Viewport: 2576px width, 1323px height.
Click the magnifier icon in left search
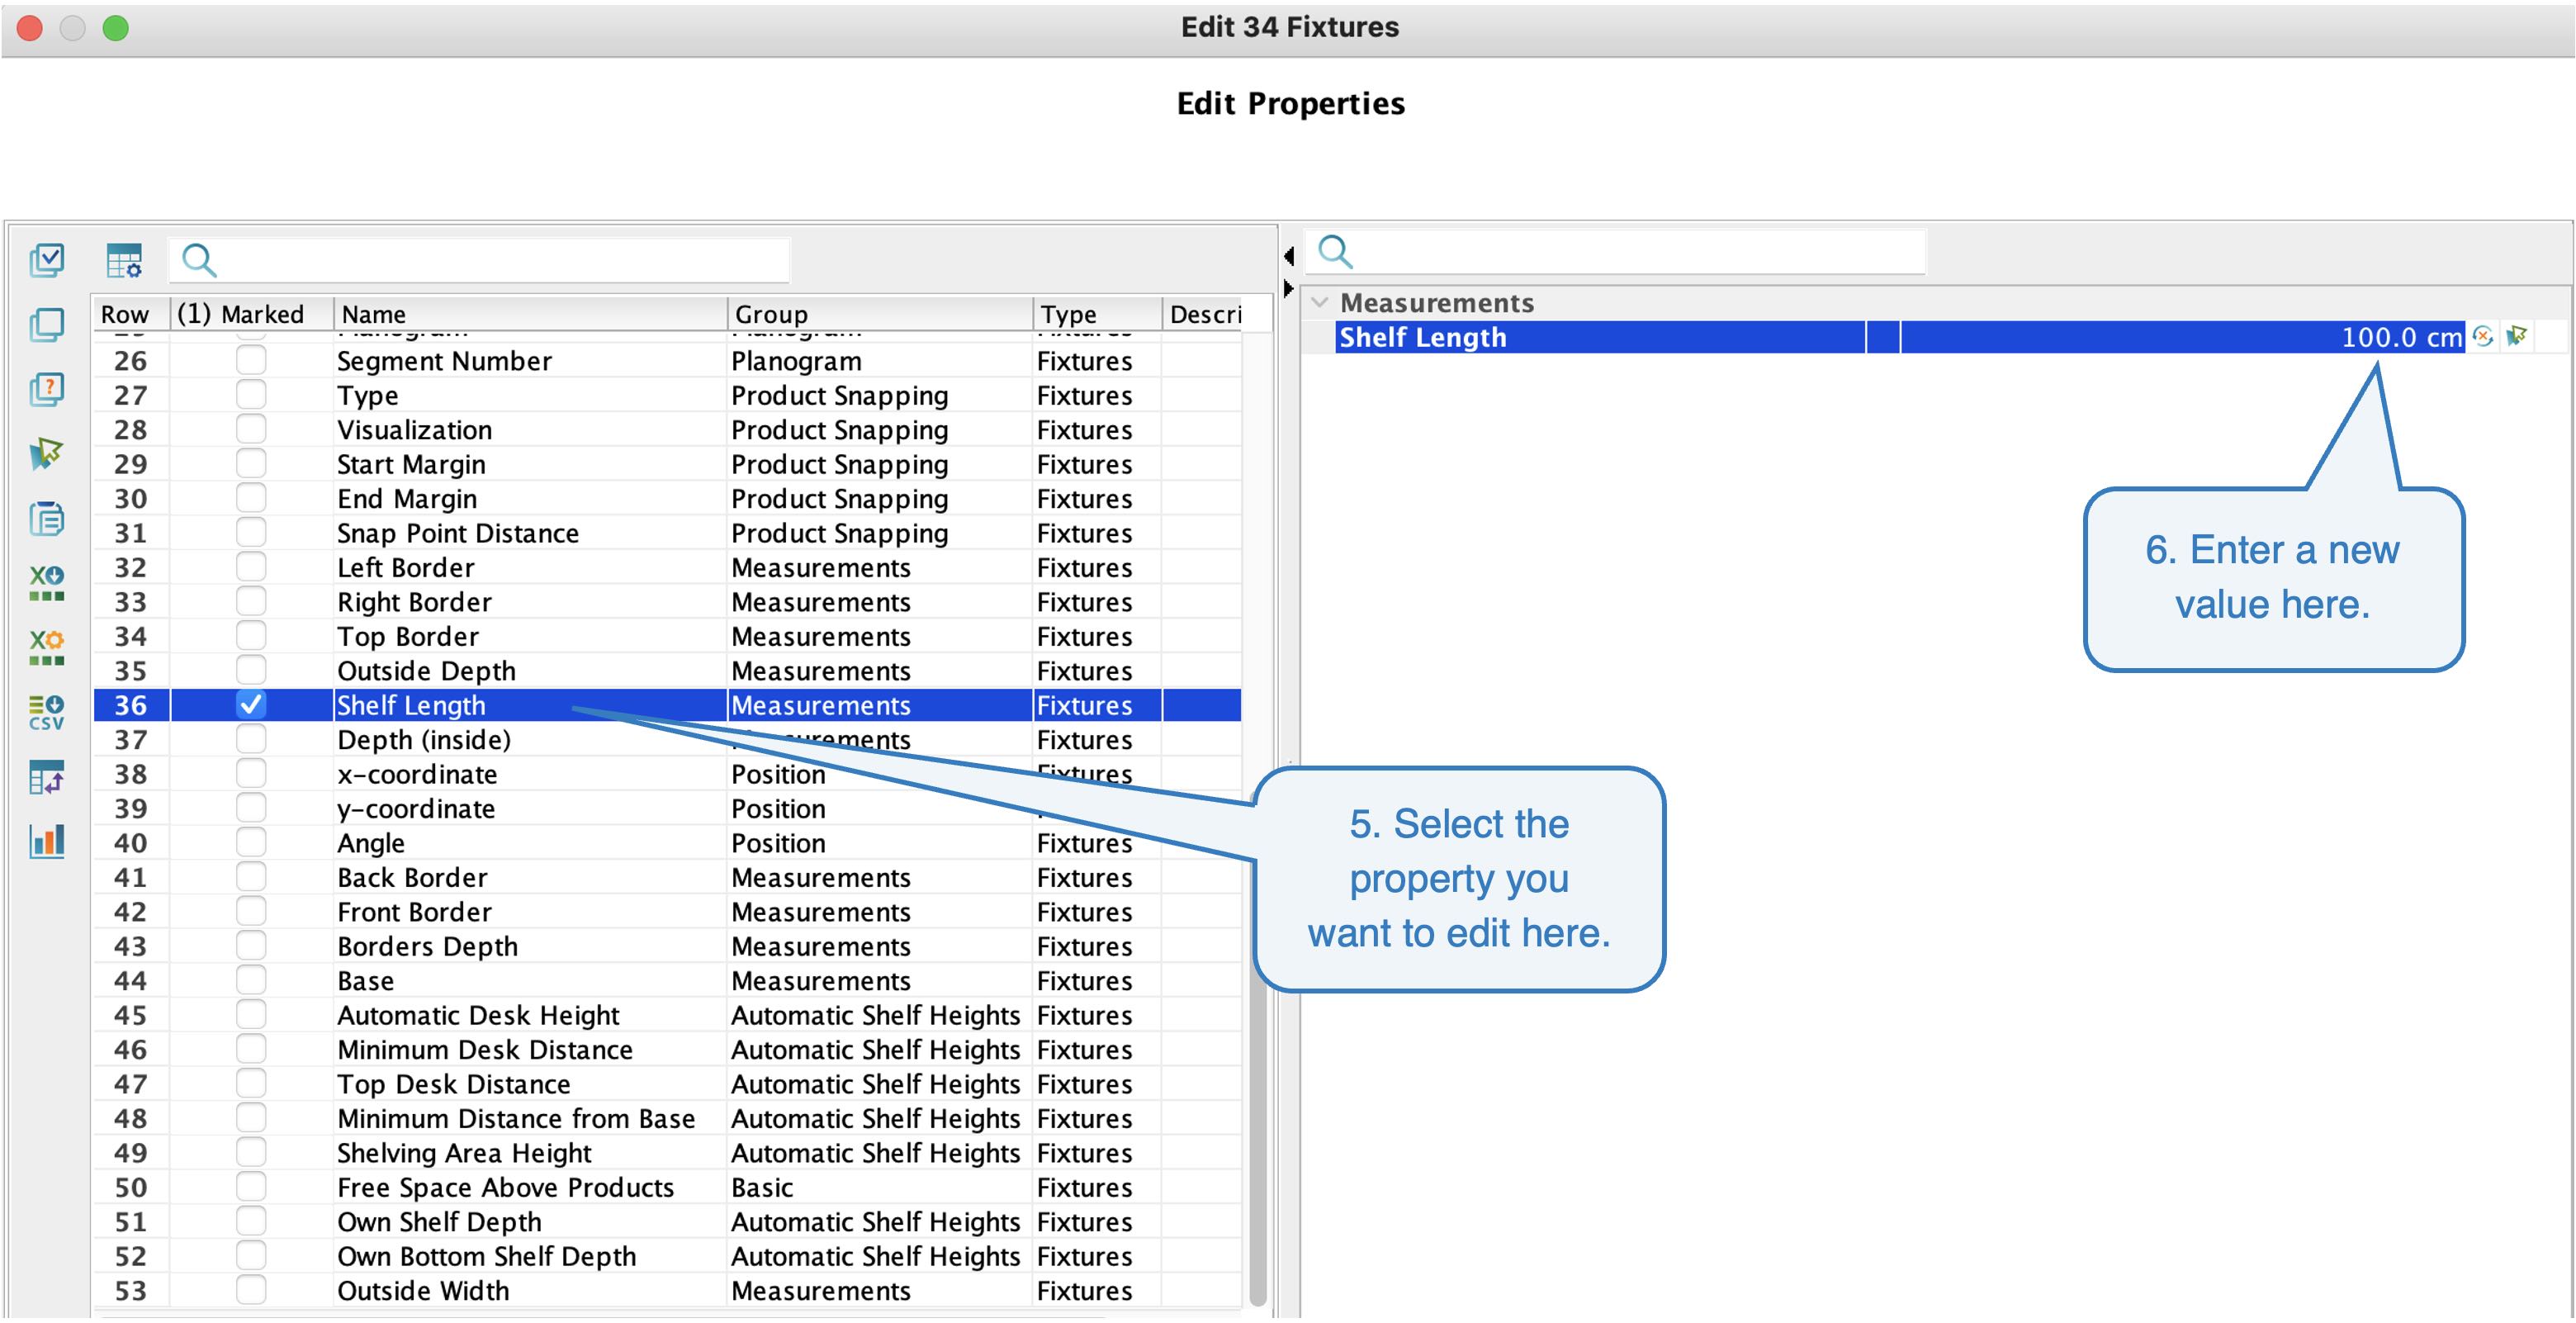(x=199, y=260)
